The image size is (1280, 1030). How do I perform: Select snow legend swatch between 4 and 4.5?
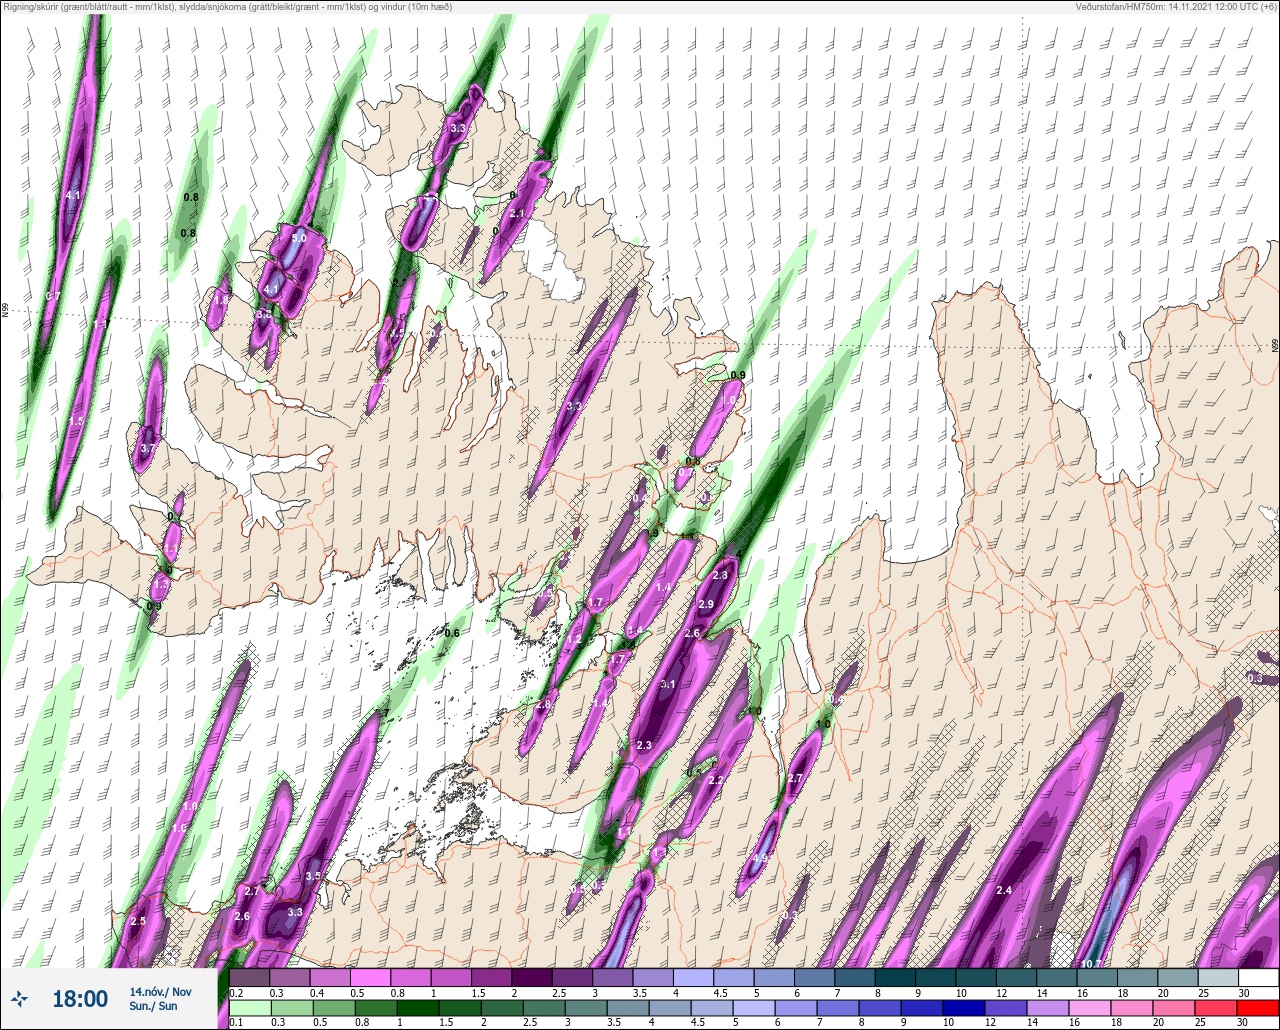tap(694, 978)
